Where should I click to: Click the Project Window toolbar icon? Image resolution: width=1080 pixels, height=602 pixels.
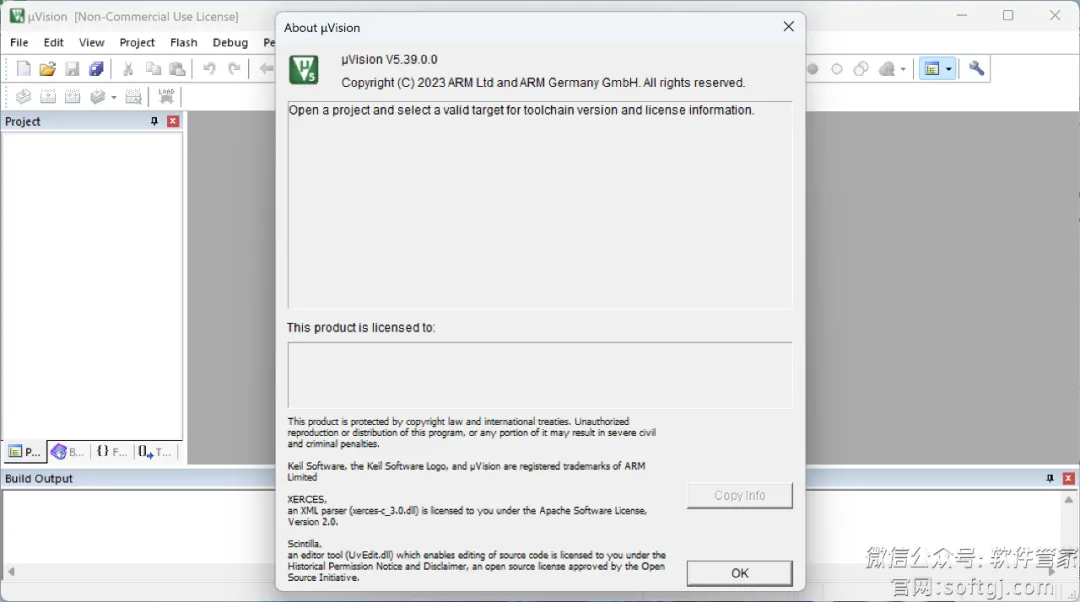[932, 69]
